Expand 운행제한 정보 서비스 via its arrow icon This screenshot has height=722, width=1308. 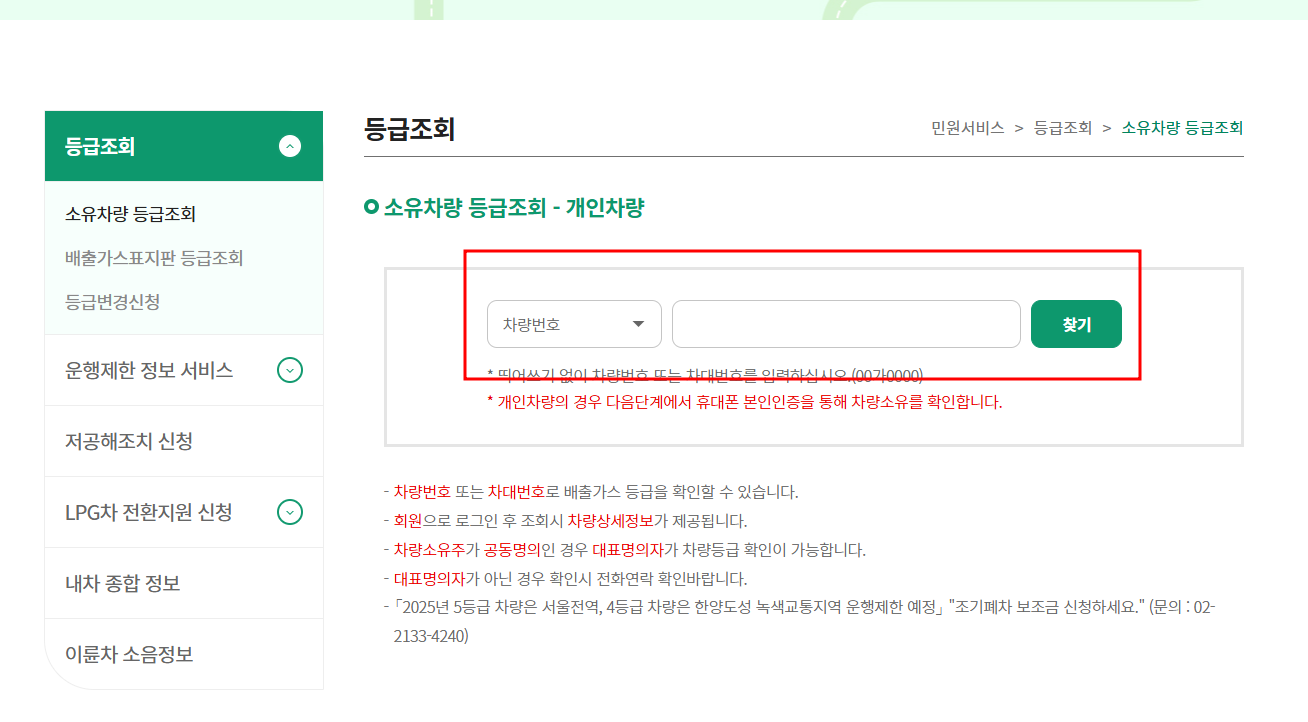pos(289,370)
